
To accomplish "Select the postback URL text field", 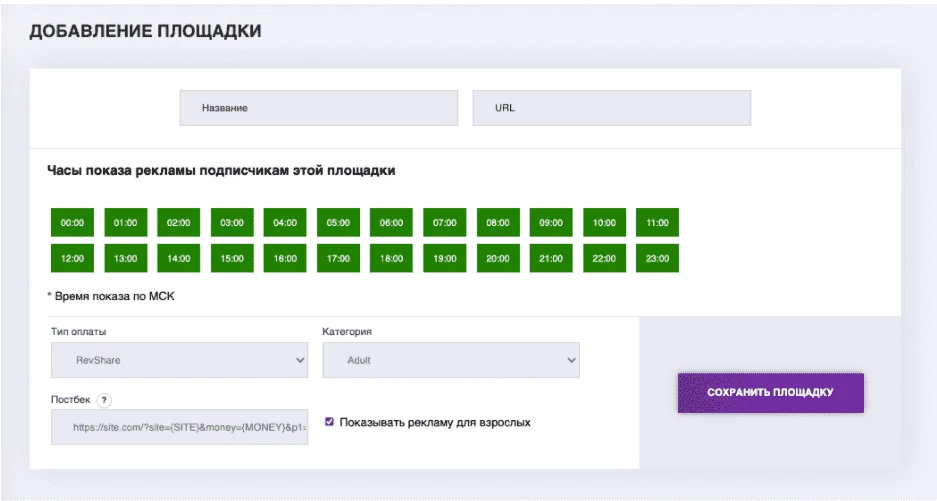I will pyautogui.click(x=179, y=427).
